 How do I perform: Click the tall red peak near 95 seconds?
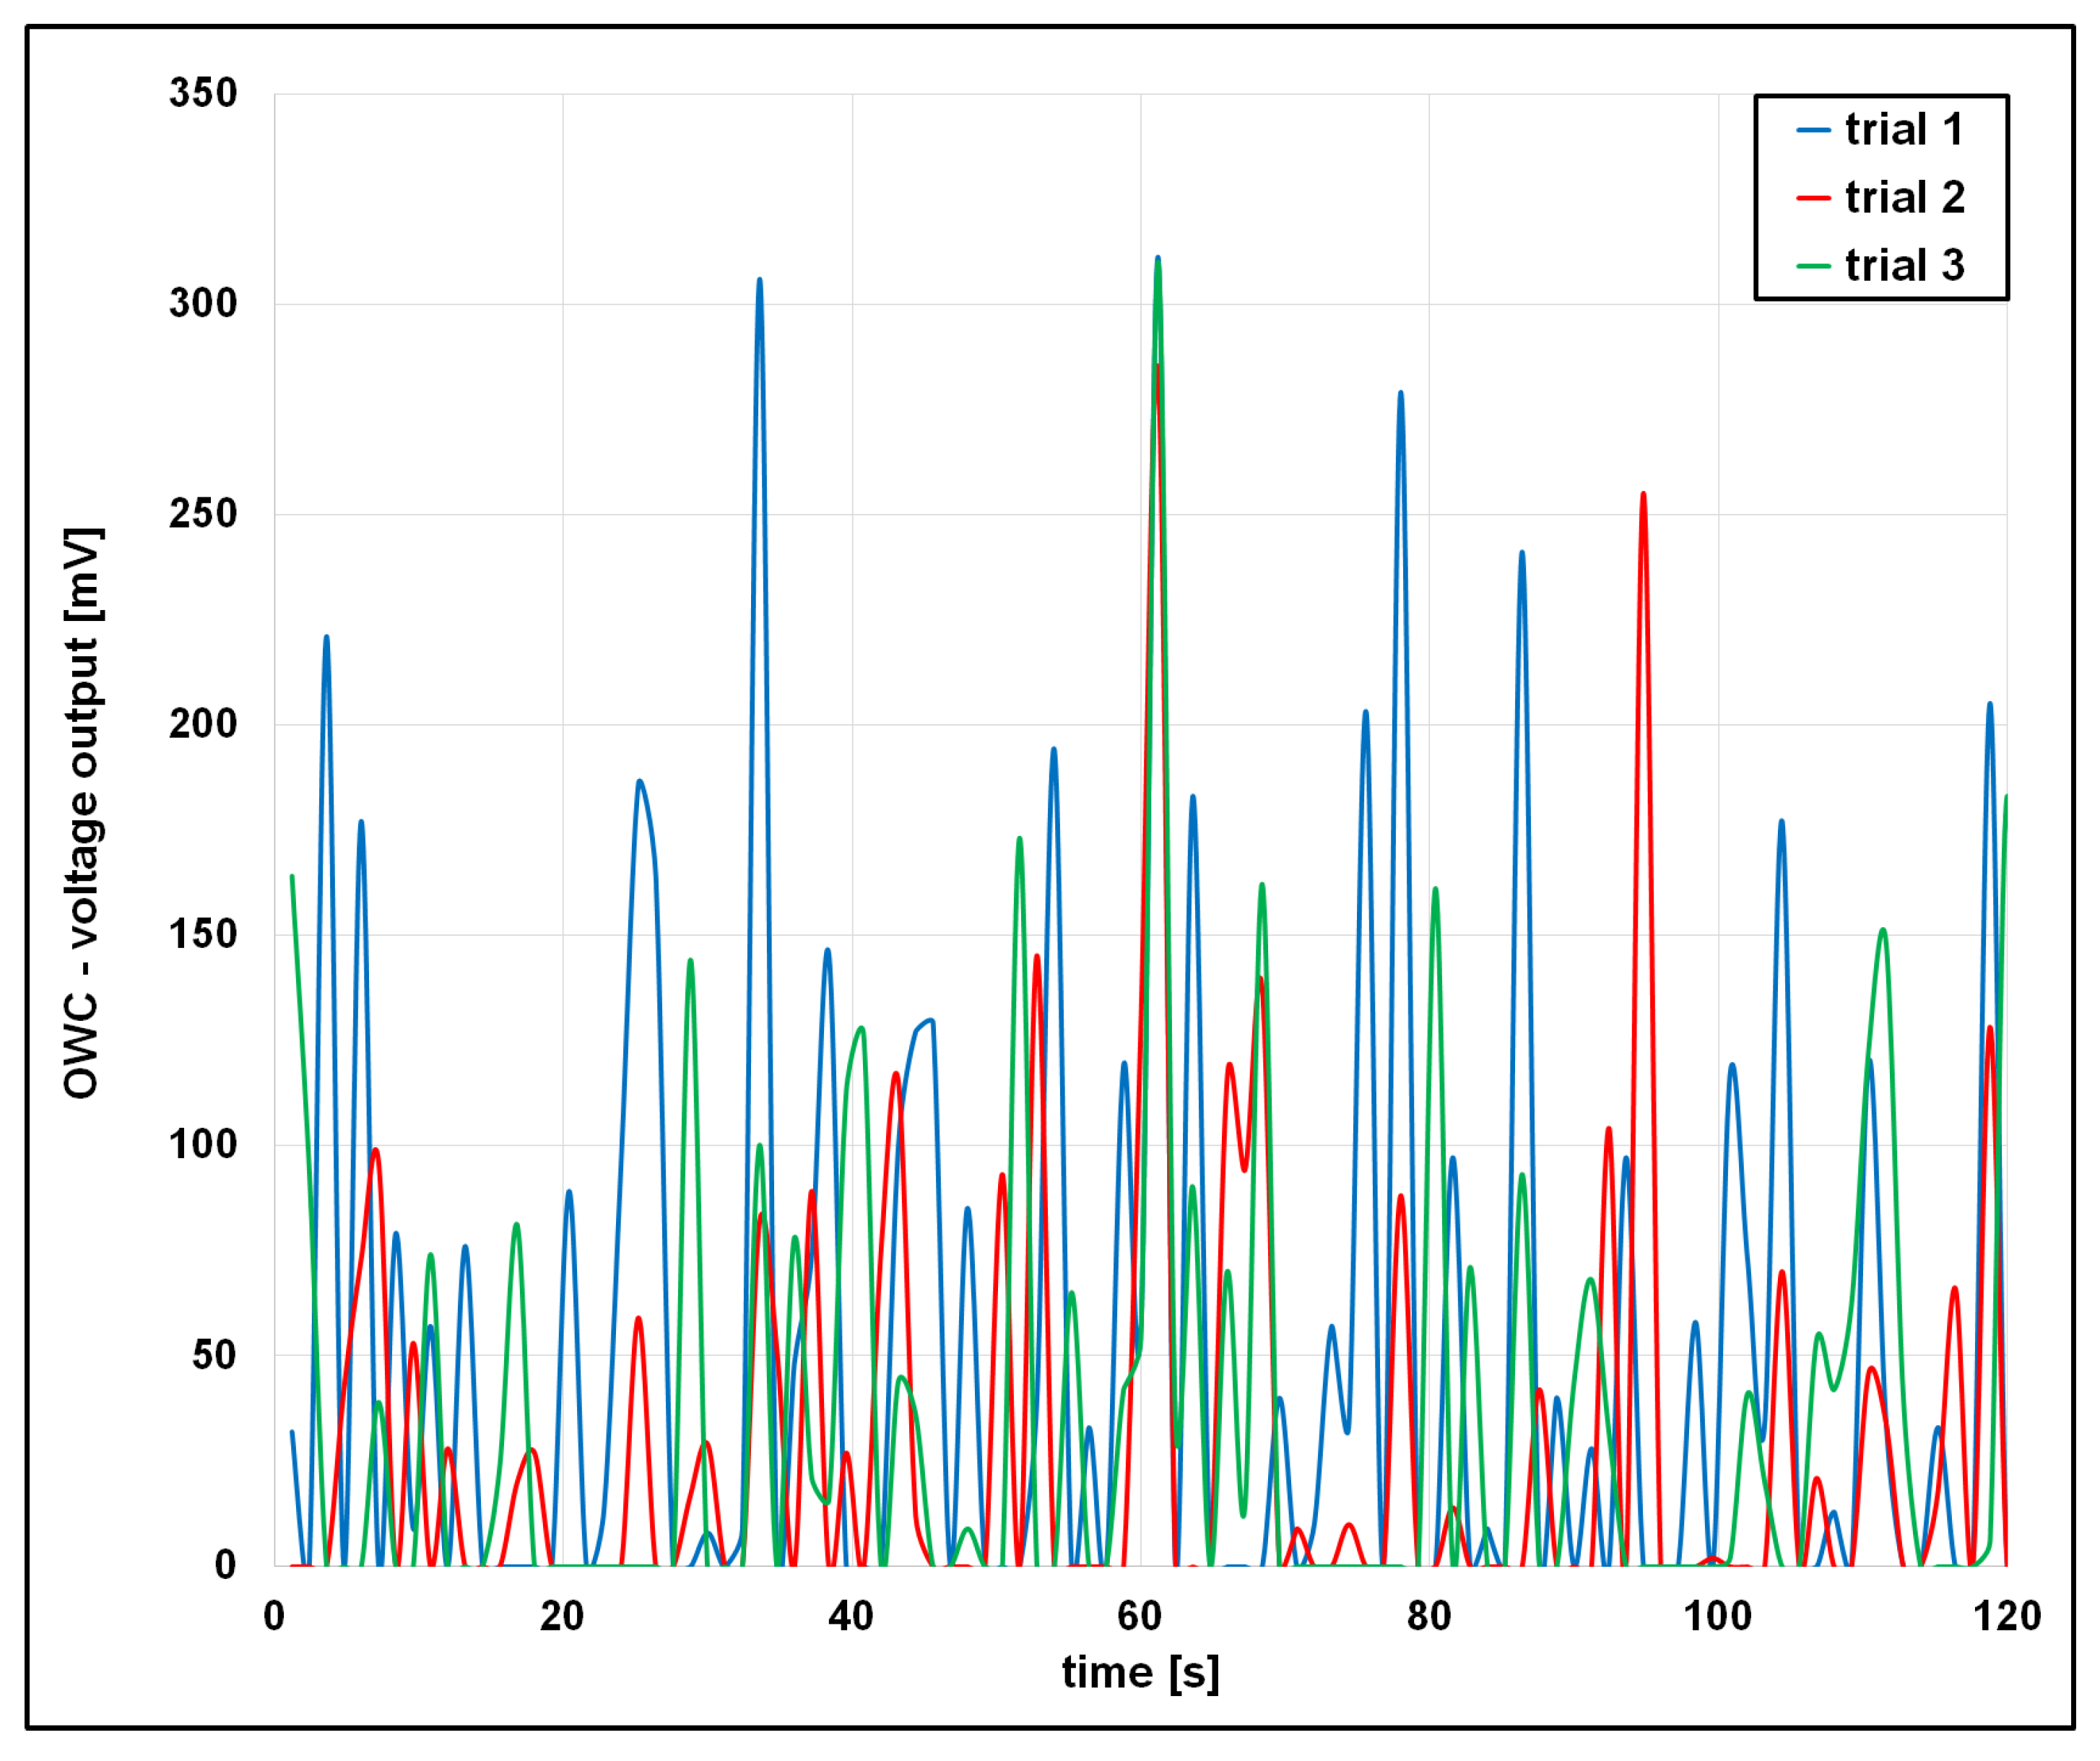pos(1643,496)
